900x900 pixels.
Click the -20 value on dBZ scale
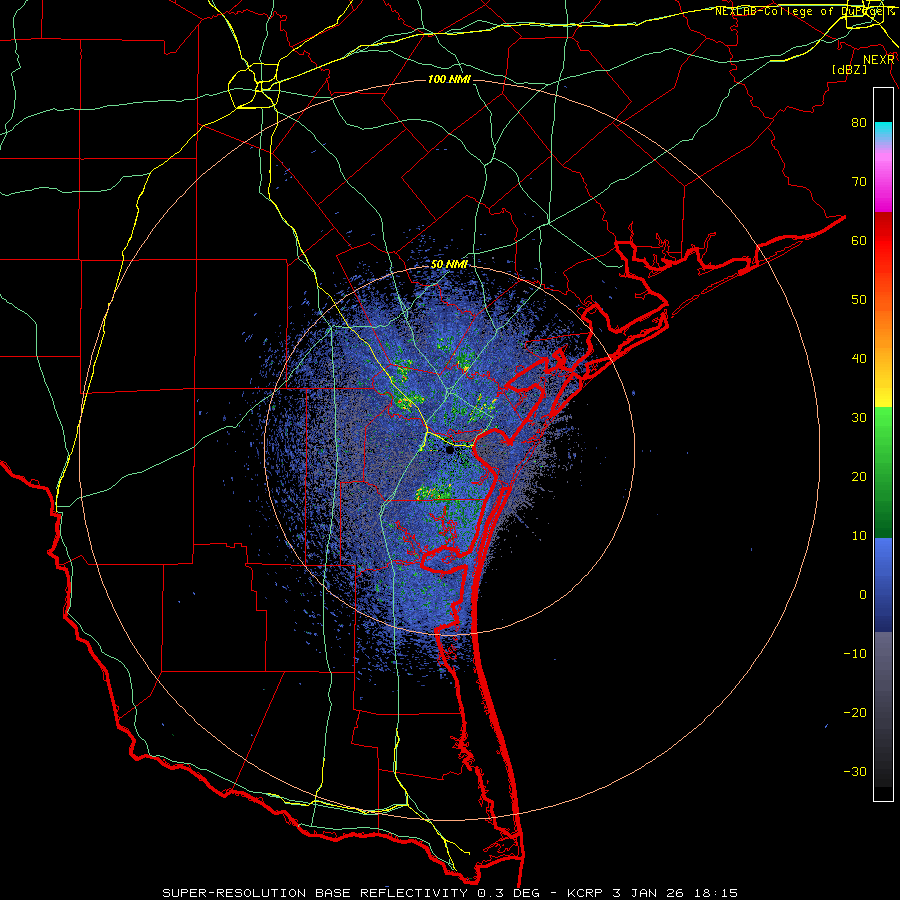click(x=855, y=712)
